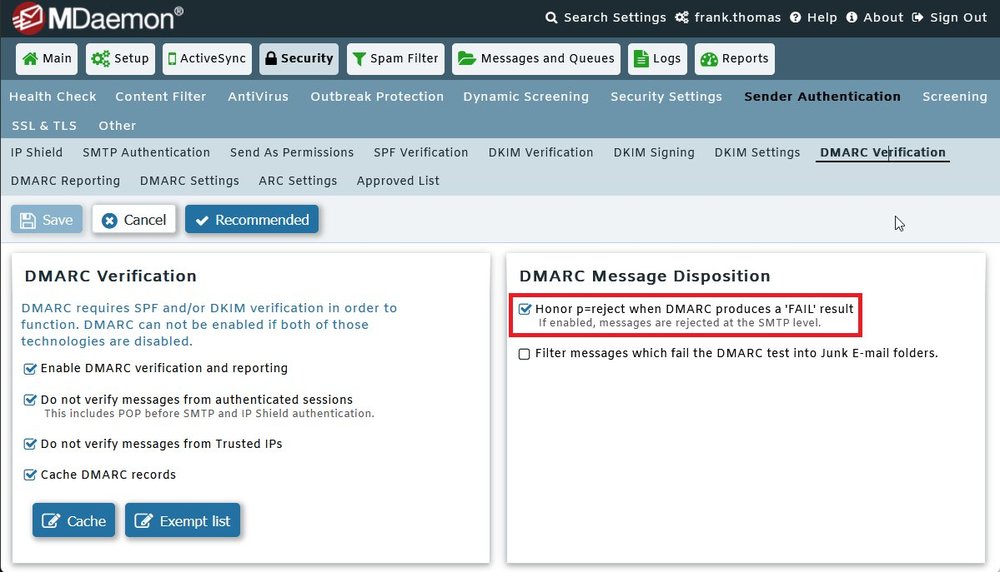Click the Save floppy disk icon

(27, 220)
